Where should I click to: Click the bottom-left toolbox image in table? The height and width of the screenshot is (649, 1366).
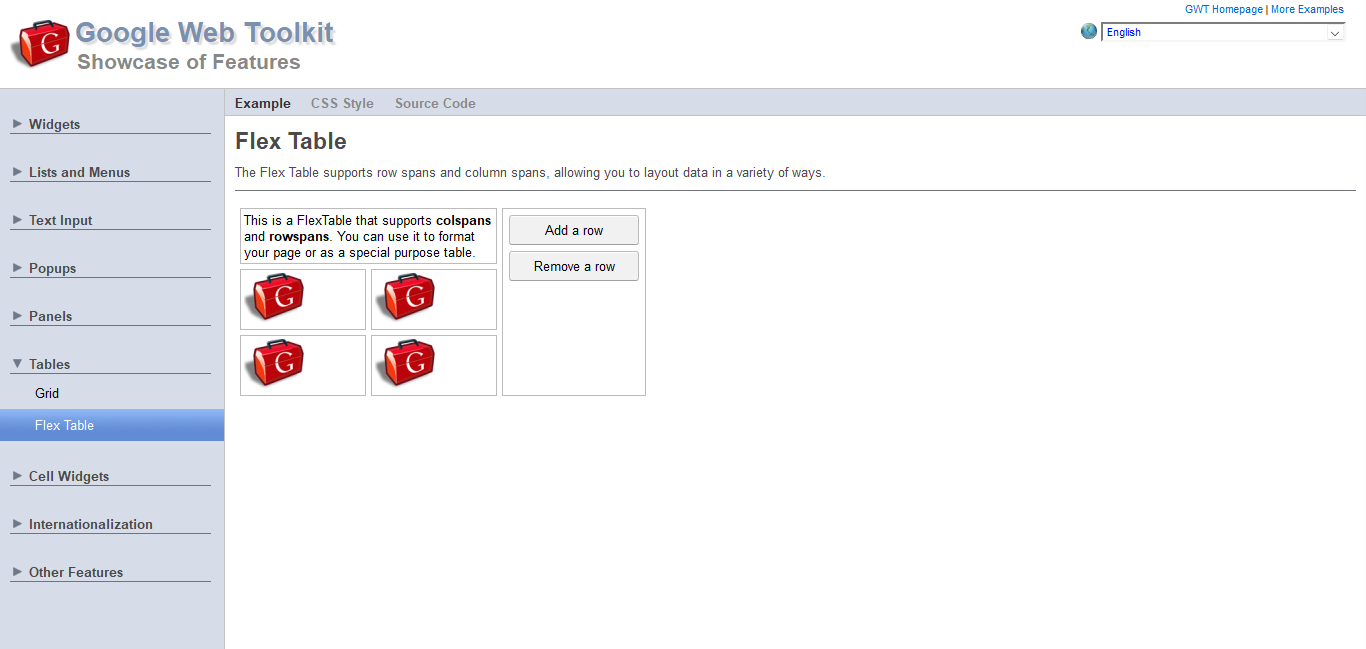[274, 364]
